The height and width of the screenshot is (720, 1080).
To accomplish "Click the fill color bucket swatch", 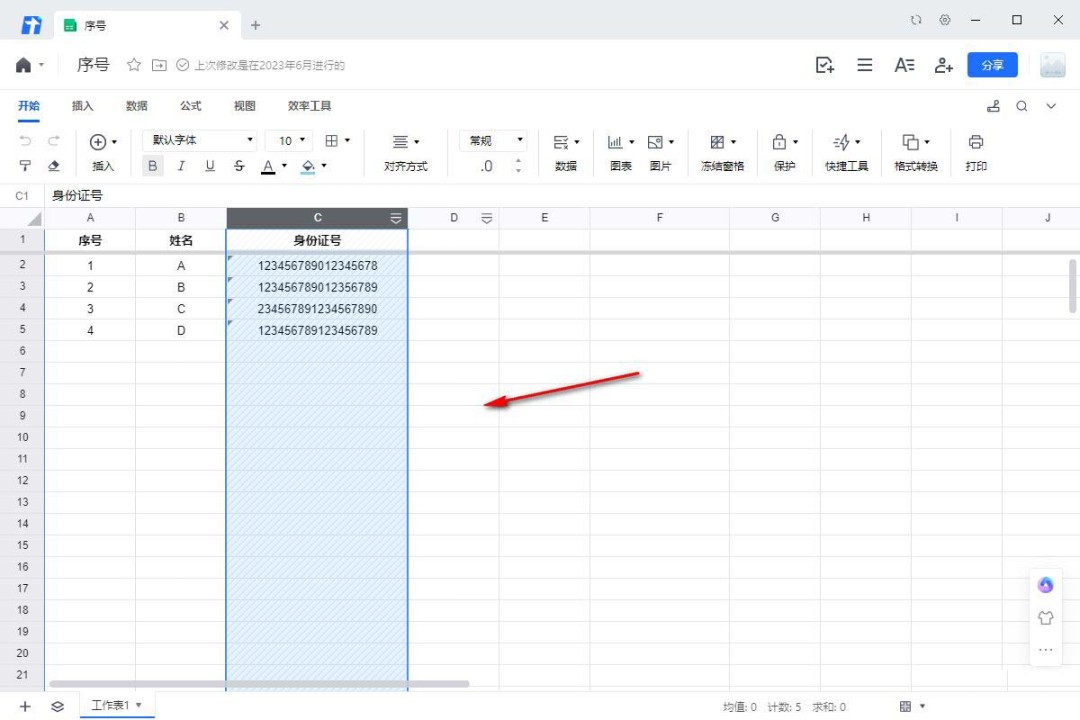I will pos(308,166).
